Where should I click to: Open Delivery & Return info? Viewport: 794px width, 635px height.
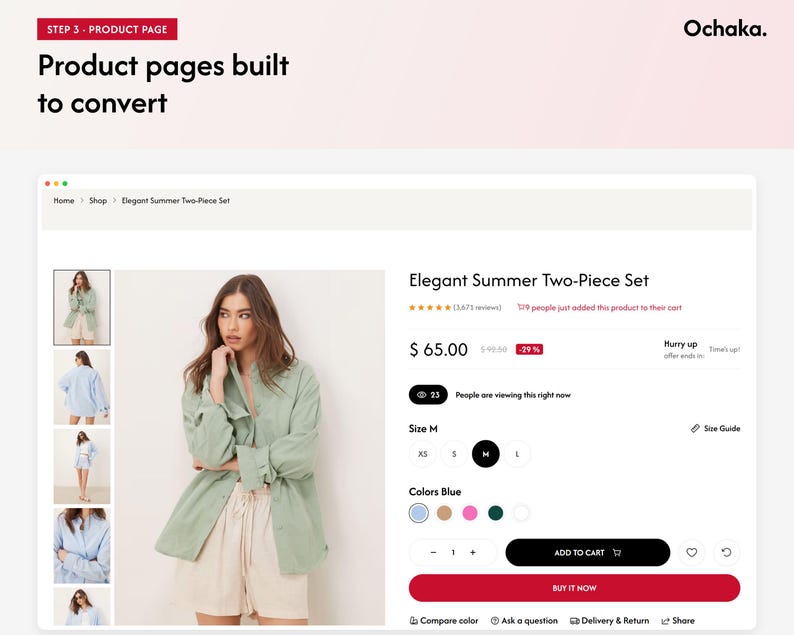[609, 620]
